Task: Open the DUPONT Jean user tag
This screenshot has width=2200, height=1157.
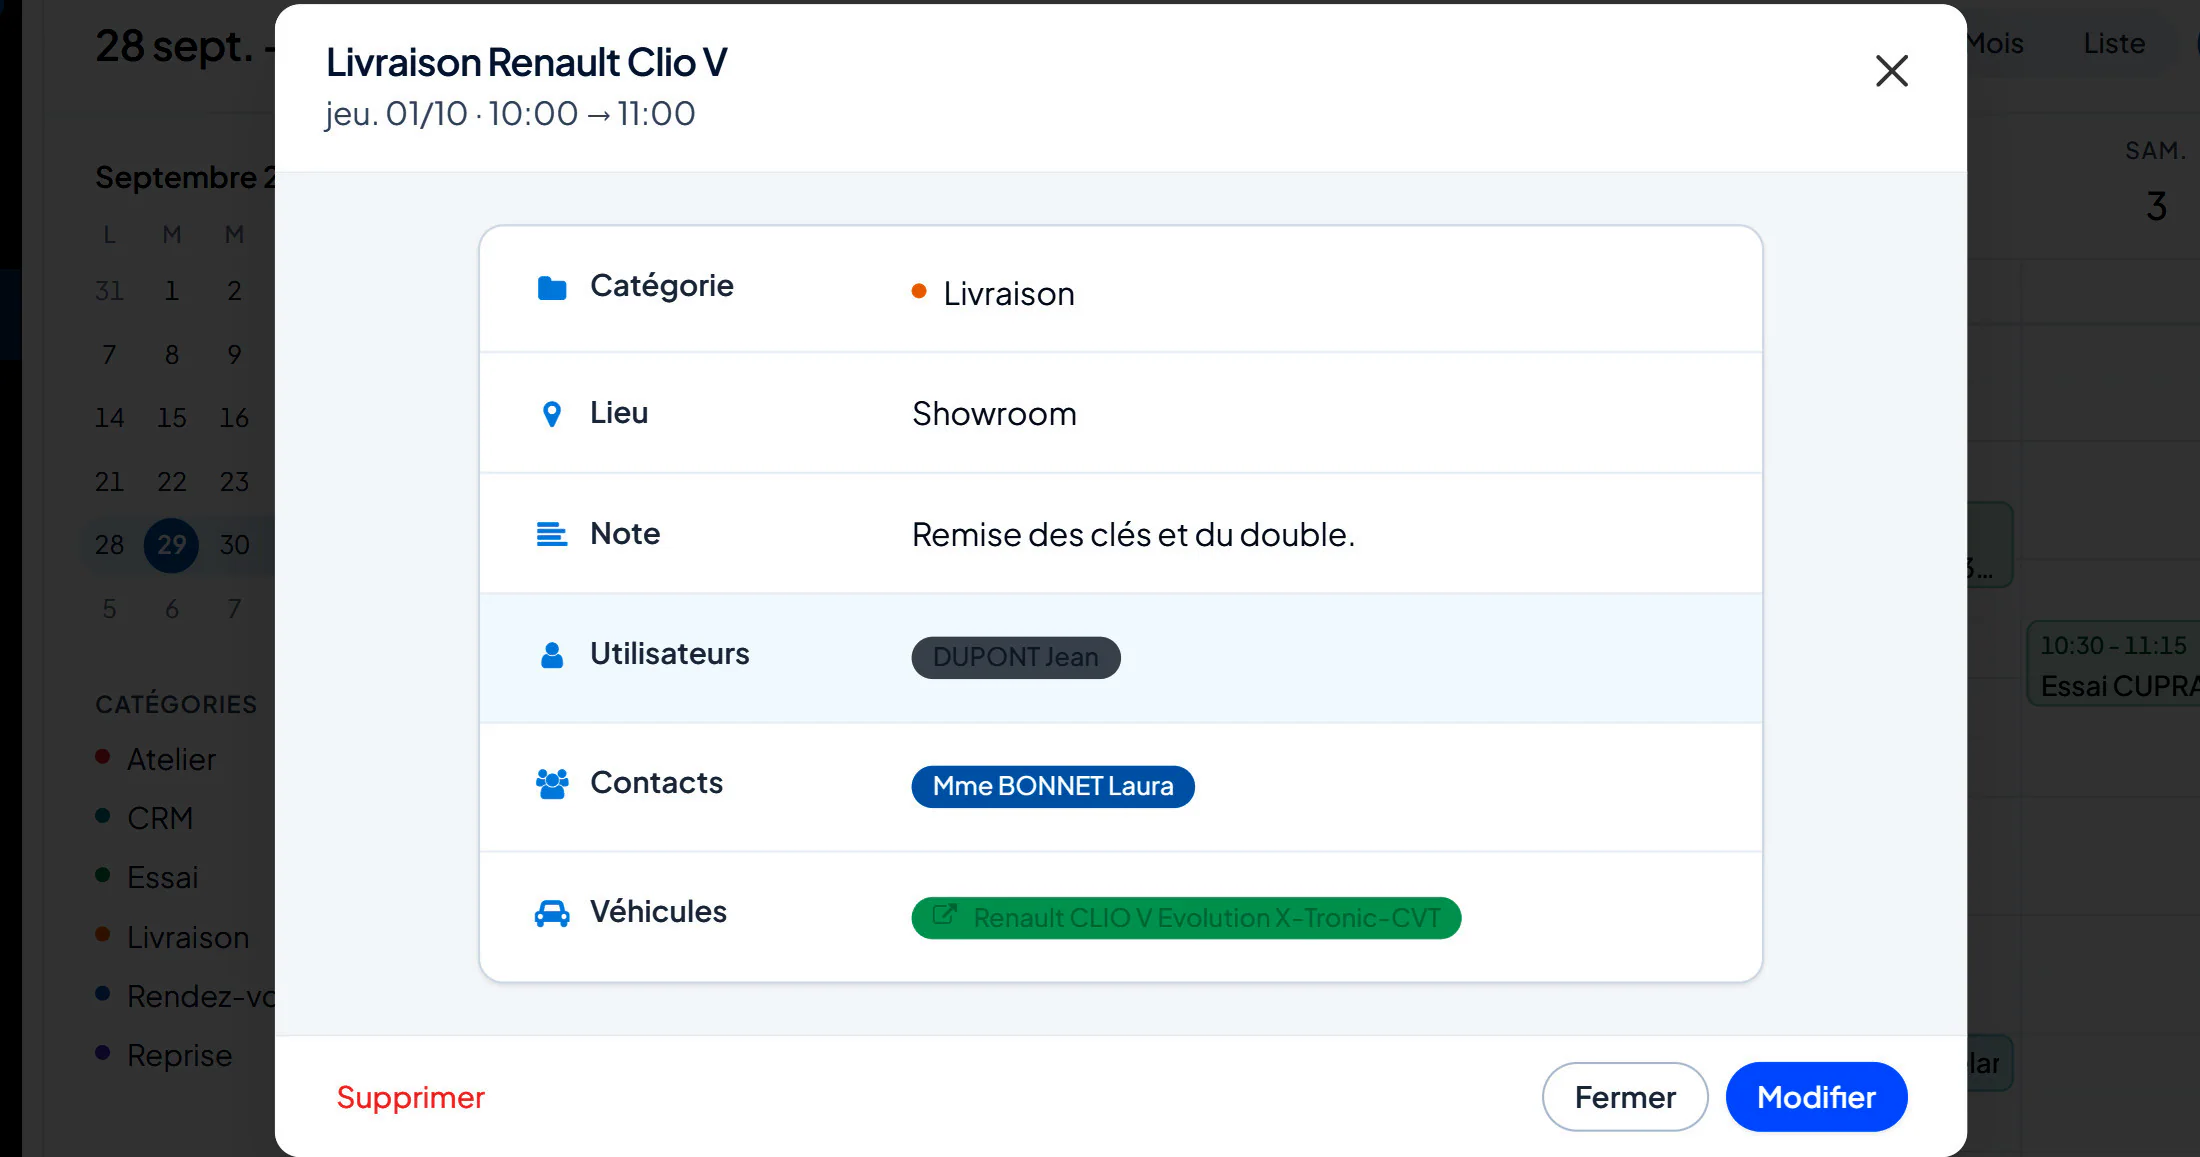Action: [1015, 657]
